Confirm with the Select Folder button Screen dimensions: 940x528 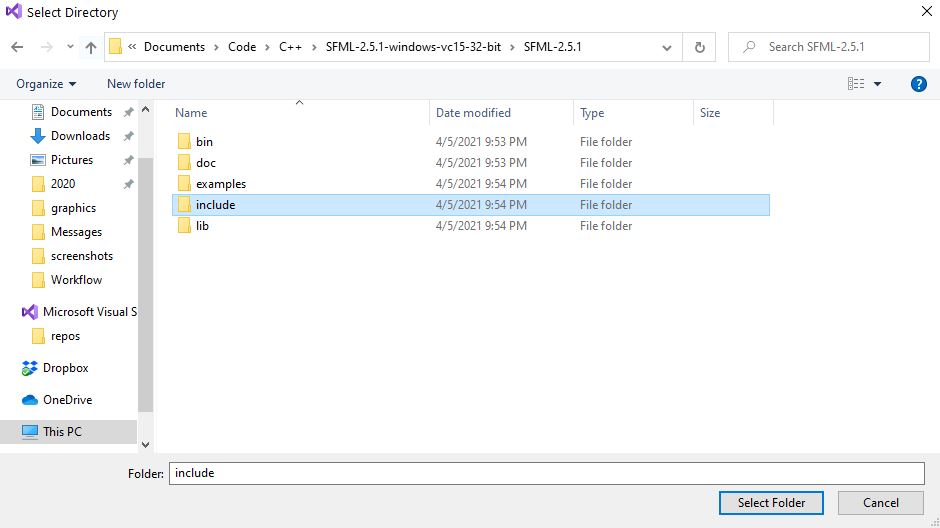(x=771, y=503)
